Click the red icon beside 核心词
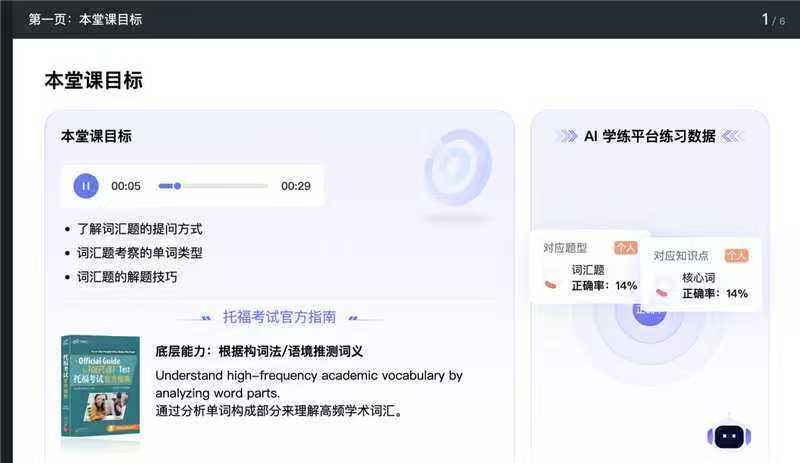 click(661, 292)
